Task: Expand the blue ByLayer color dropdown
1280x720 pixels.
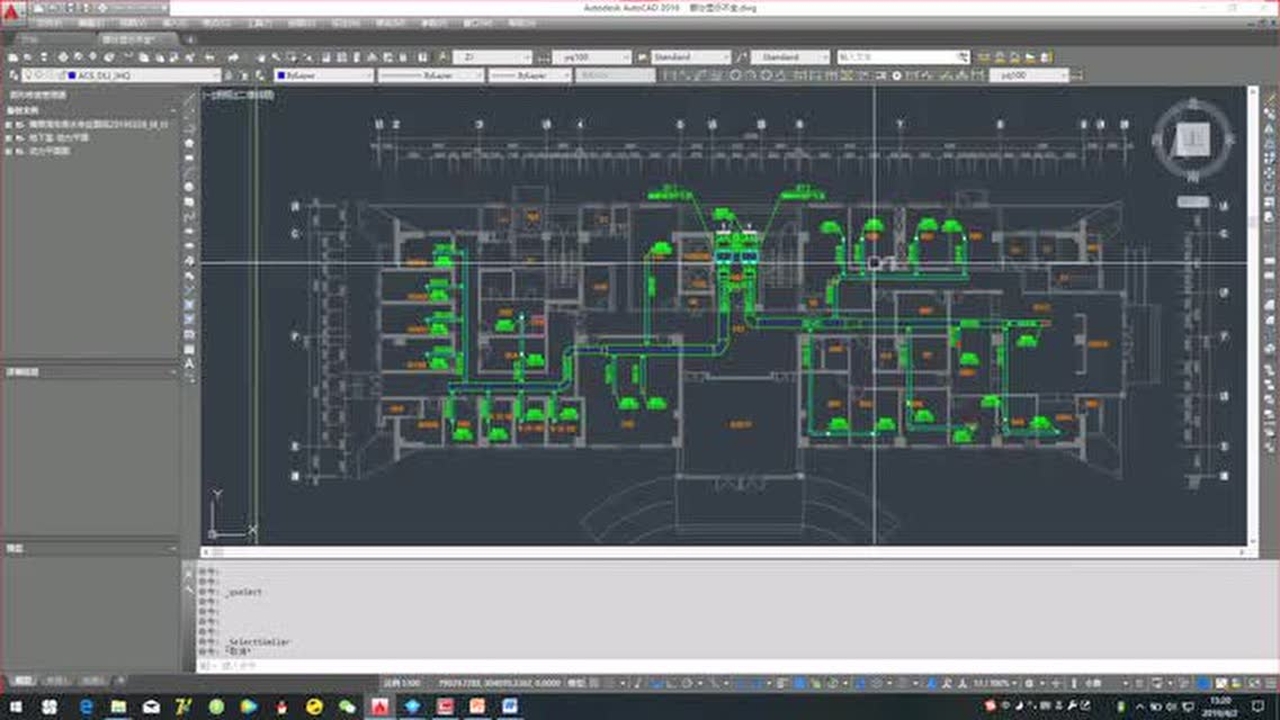Action: [324, 75]
